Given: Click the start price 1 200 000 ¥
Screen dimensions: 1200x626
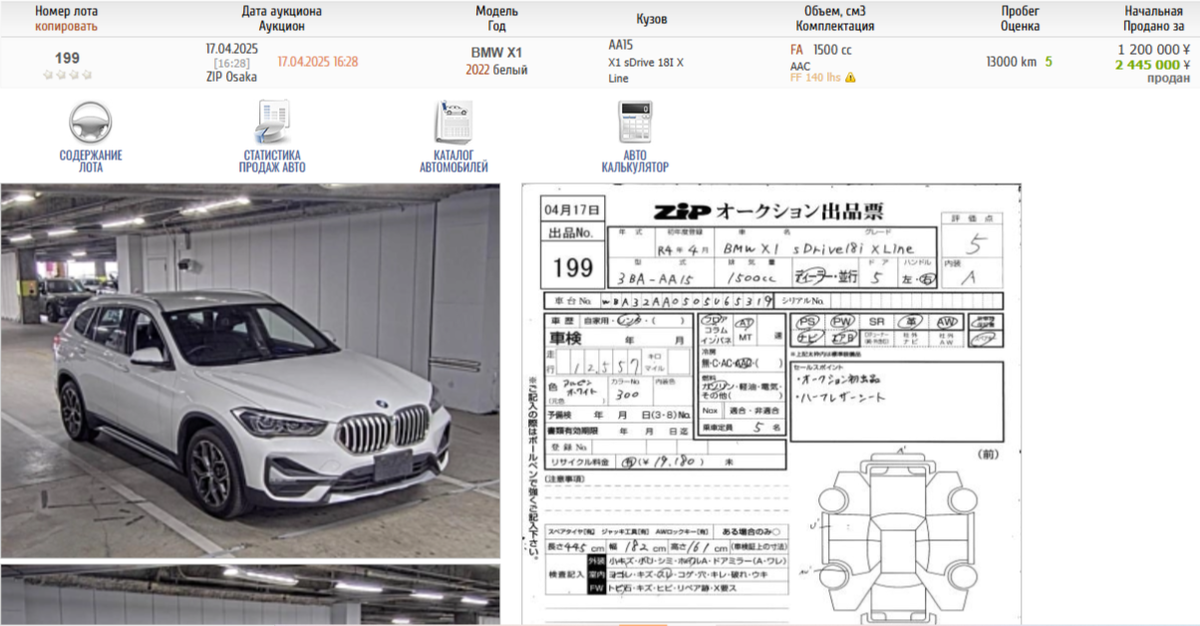Looking at the screenshot, I should (x=1153, y=49).
